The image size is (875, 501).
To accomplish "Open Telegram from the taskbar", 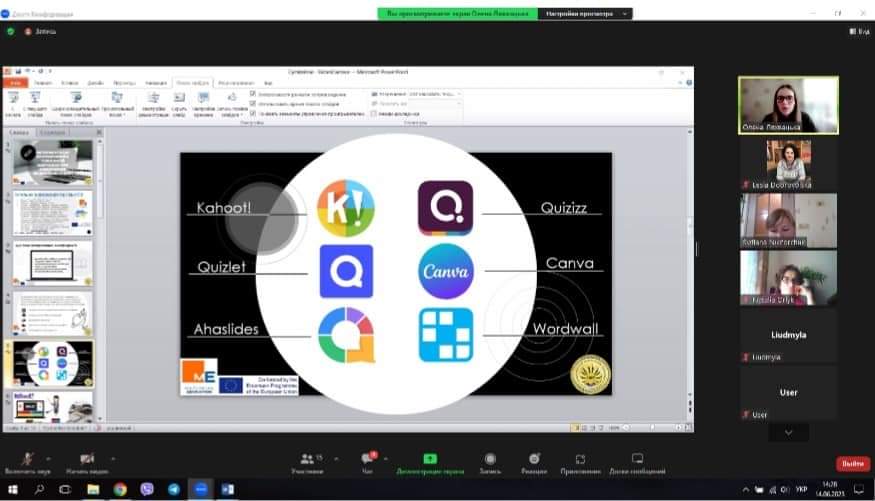I will [x=174, y=489].
